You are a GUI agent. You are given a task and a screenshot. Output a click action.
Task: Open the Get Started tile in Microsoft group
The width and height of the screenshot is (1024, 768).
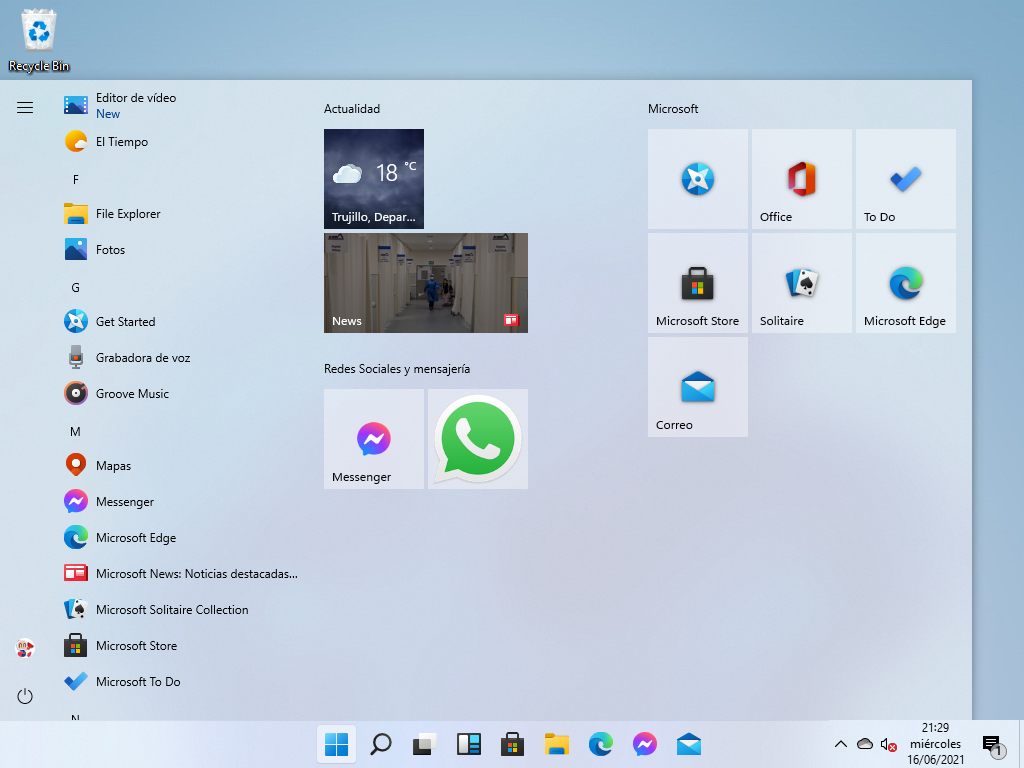pos(697,179)
